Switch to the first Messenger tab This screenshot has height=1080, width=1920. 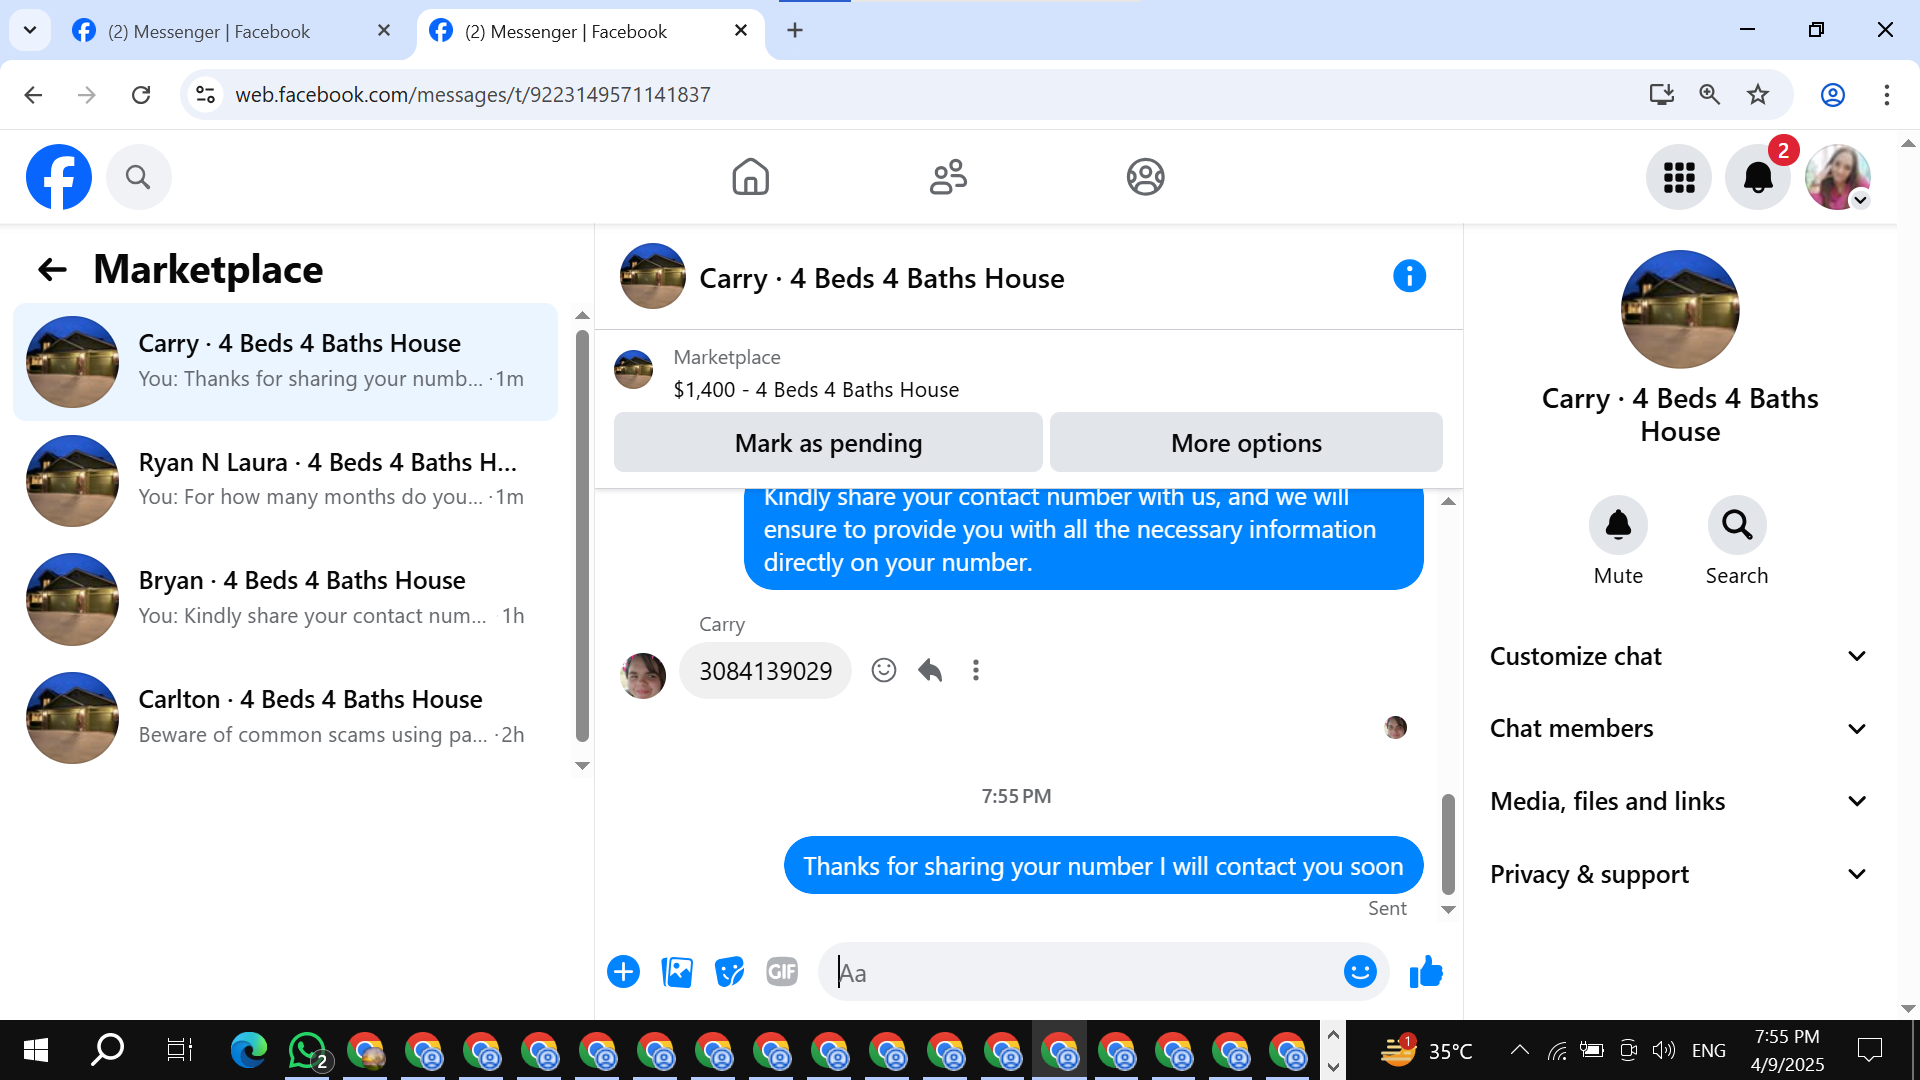tap(230, 31)
